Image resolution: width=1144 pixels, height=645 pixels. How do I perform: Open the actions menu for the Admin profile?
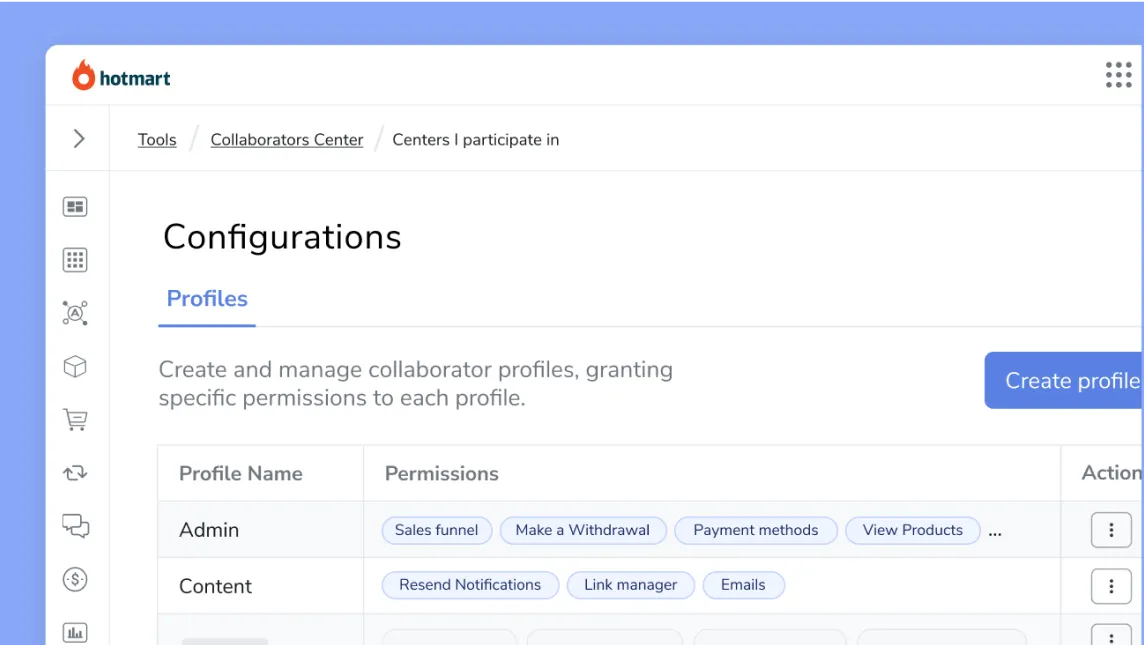[x=1112, y=530]
